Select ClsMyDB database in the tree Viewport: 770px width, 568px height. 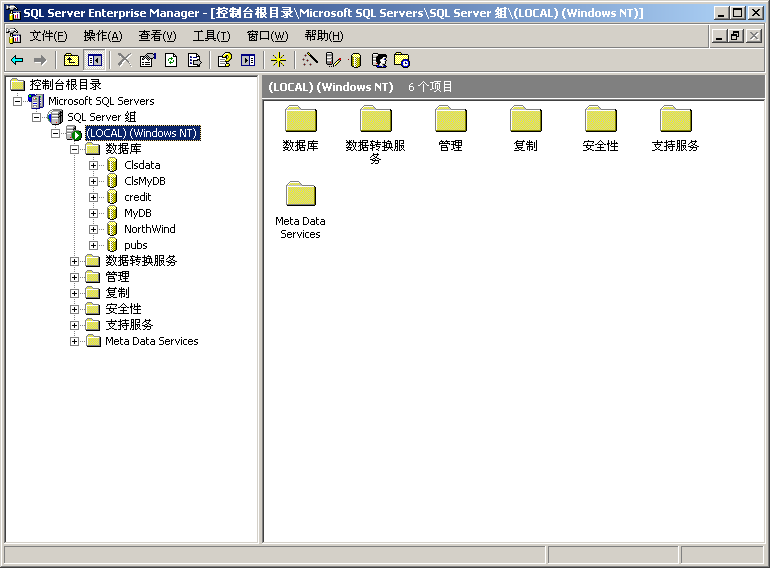click(x=145, y=181)
